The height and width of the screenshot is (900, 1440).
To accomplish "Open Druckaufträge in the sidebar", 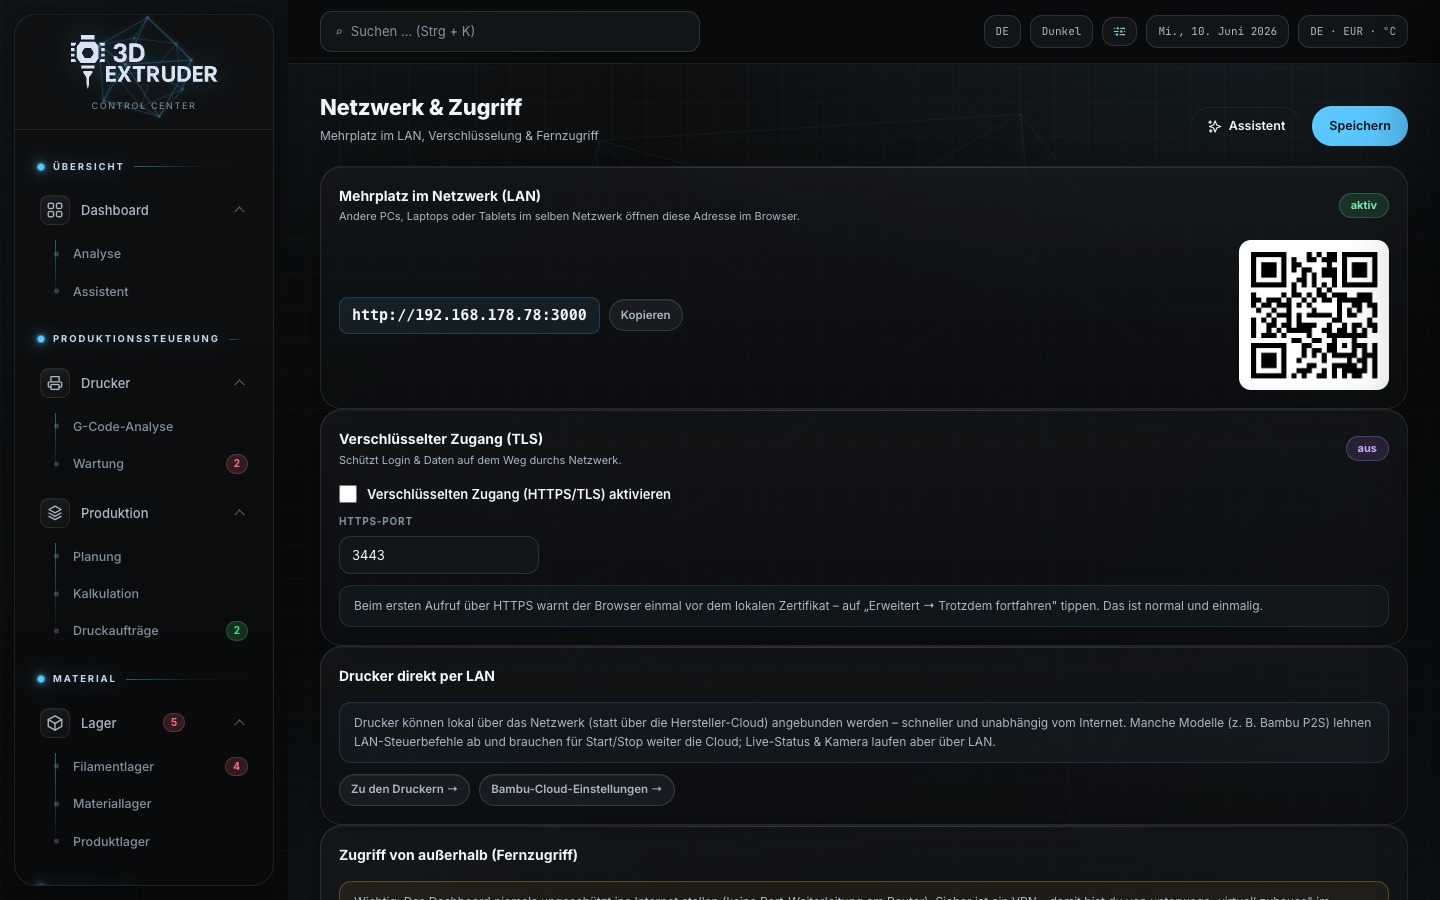I will 116,631.
